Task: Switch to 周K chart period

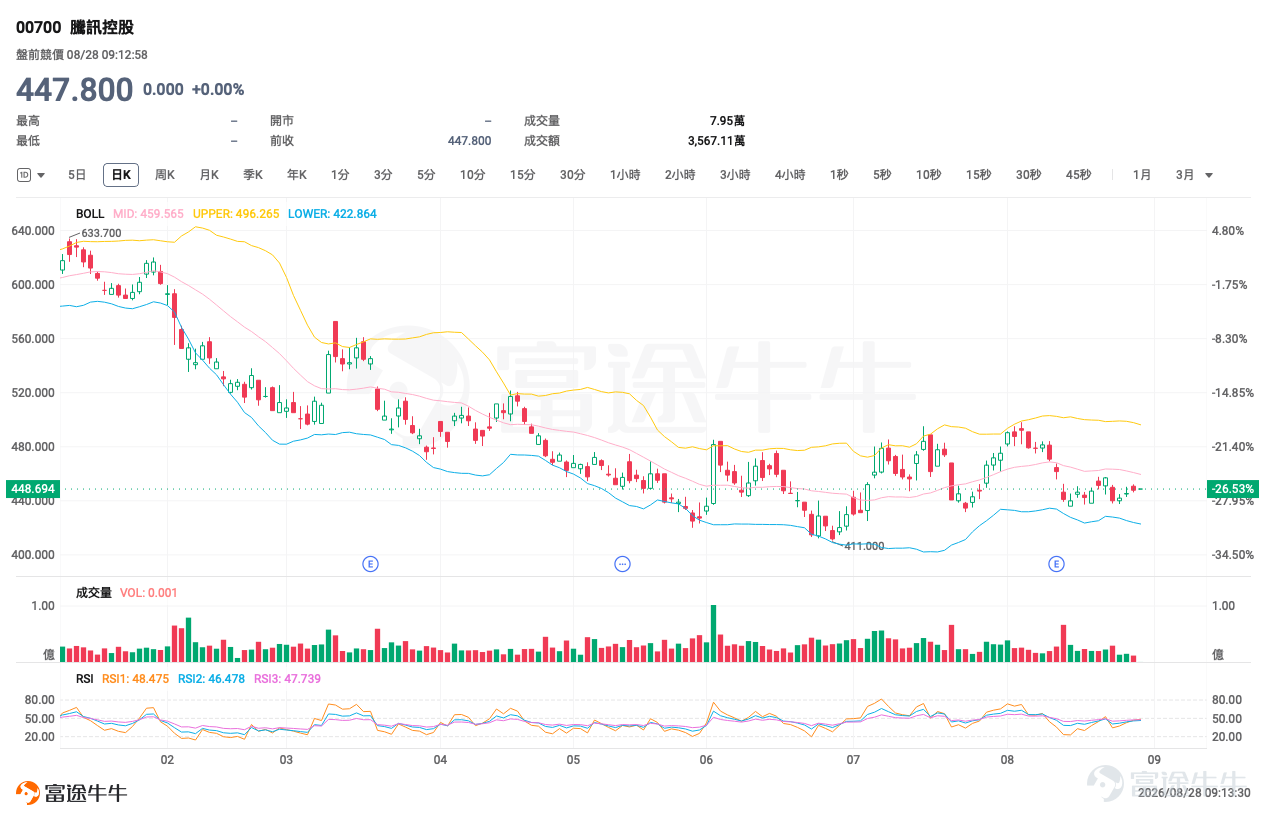Action: point(165,175)
